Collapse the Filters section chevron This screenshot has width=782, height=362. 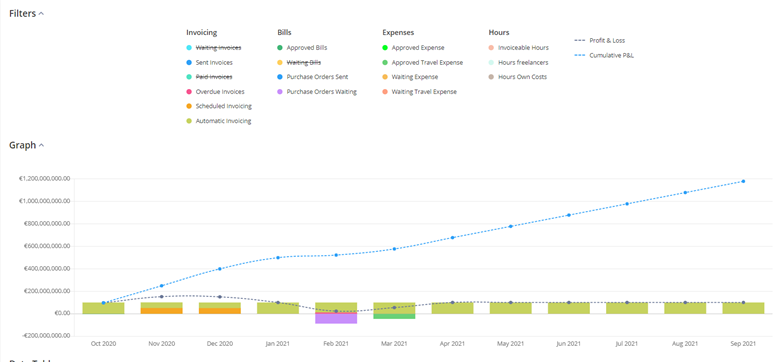tap(41, 14)
